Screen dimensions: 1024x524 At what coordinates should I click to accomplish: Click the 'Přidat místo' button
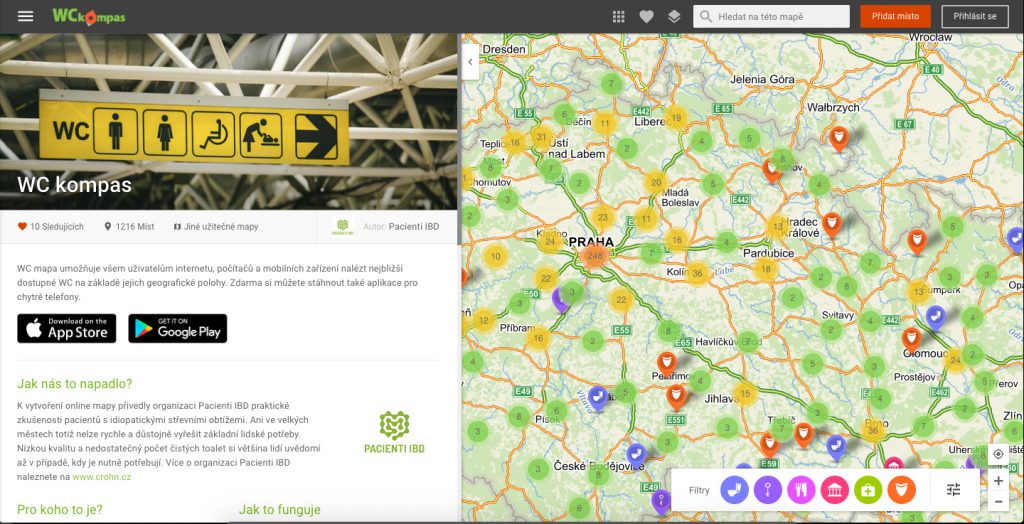895,16
